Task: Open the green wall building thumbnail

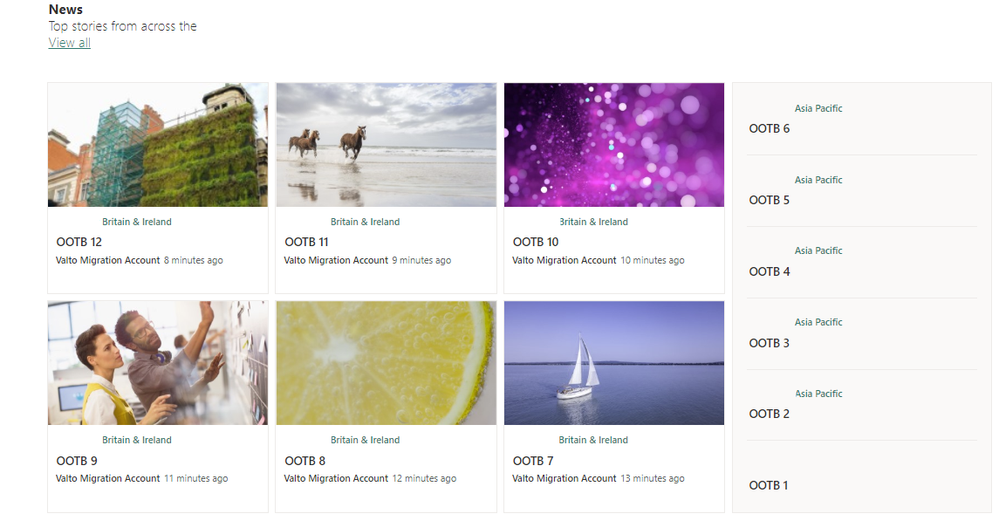Action: click(158, 145)
